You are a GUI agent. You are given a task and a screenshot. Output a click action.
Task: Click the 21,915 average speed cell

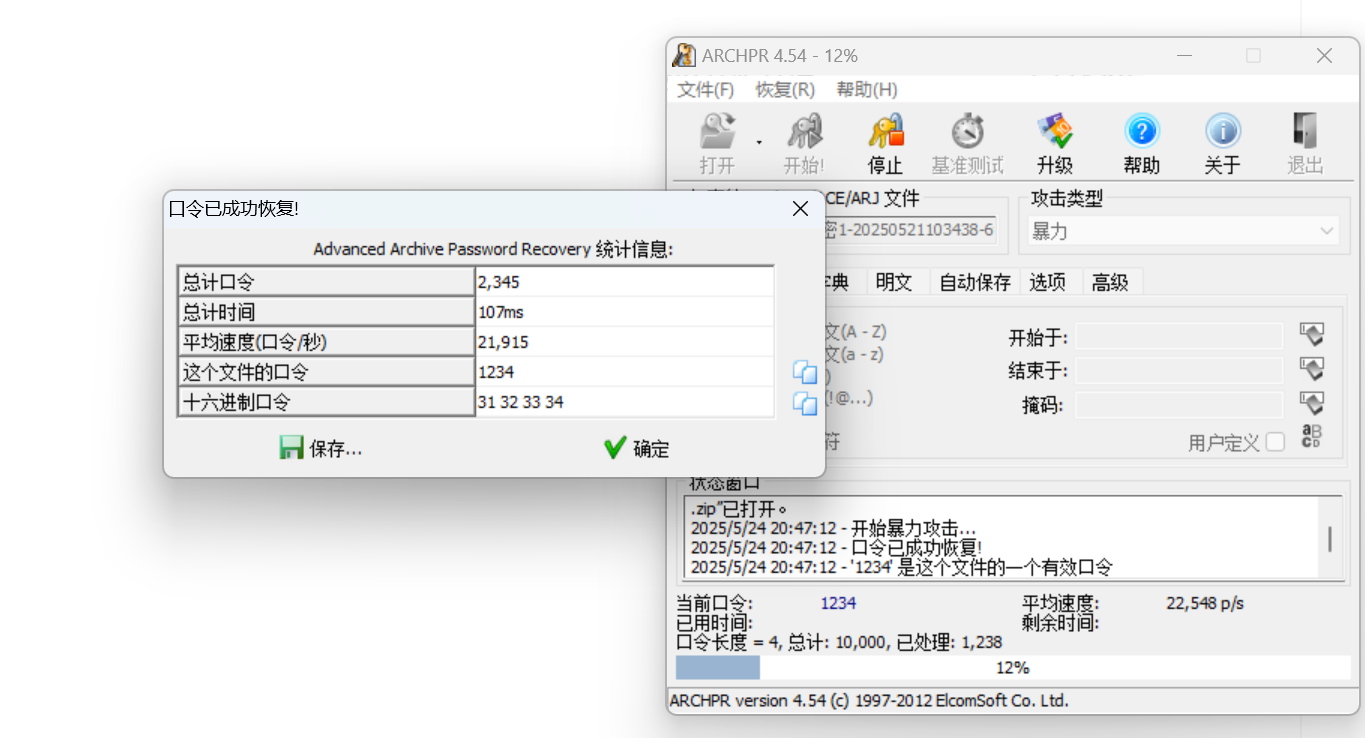[625, 342]
